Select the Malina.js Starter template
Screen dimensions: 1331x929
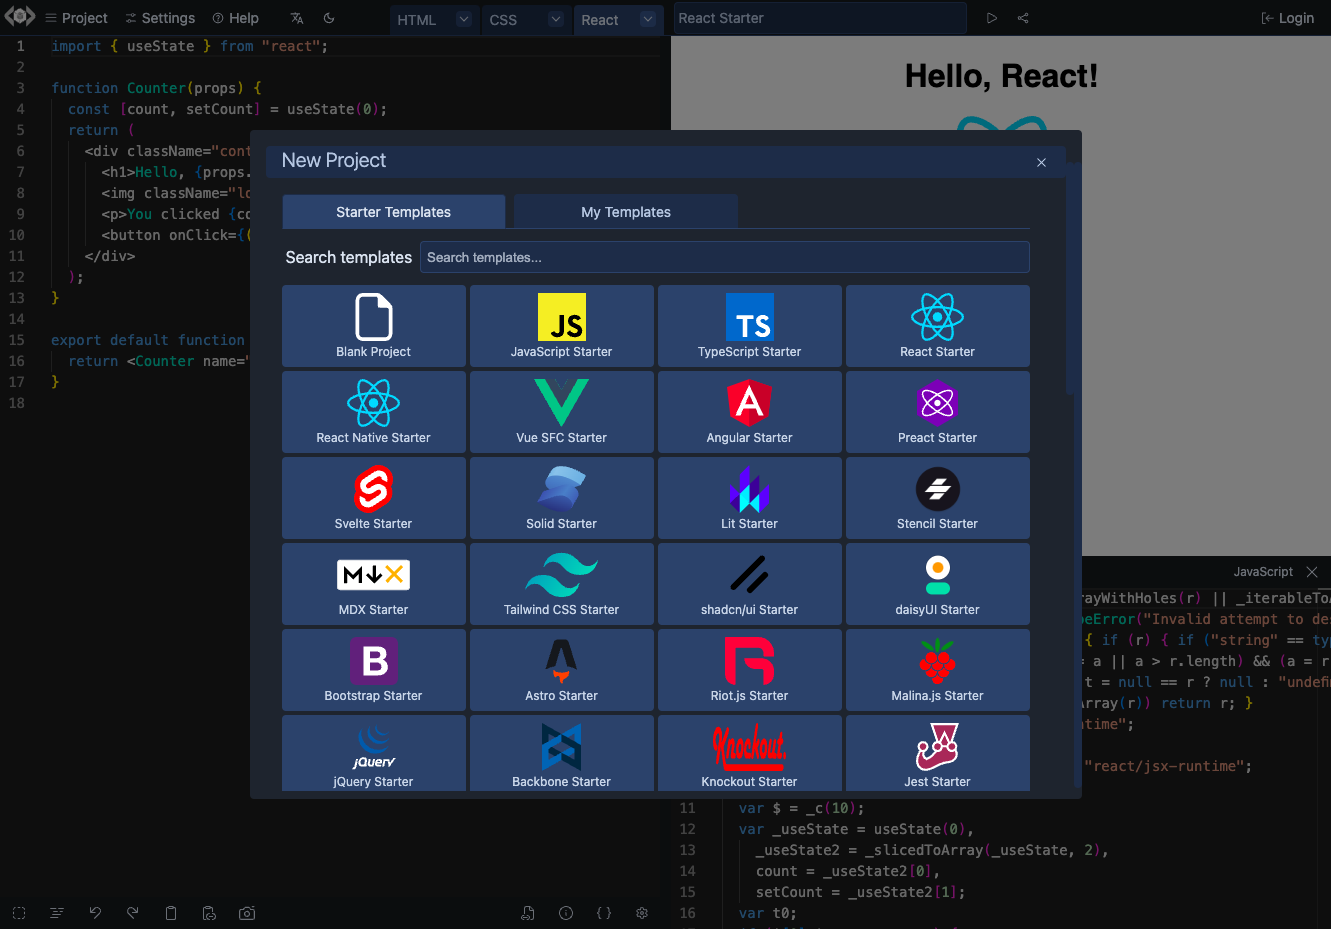938,670
